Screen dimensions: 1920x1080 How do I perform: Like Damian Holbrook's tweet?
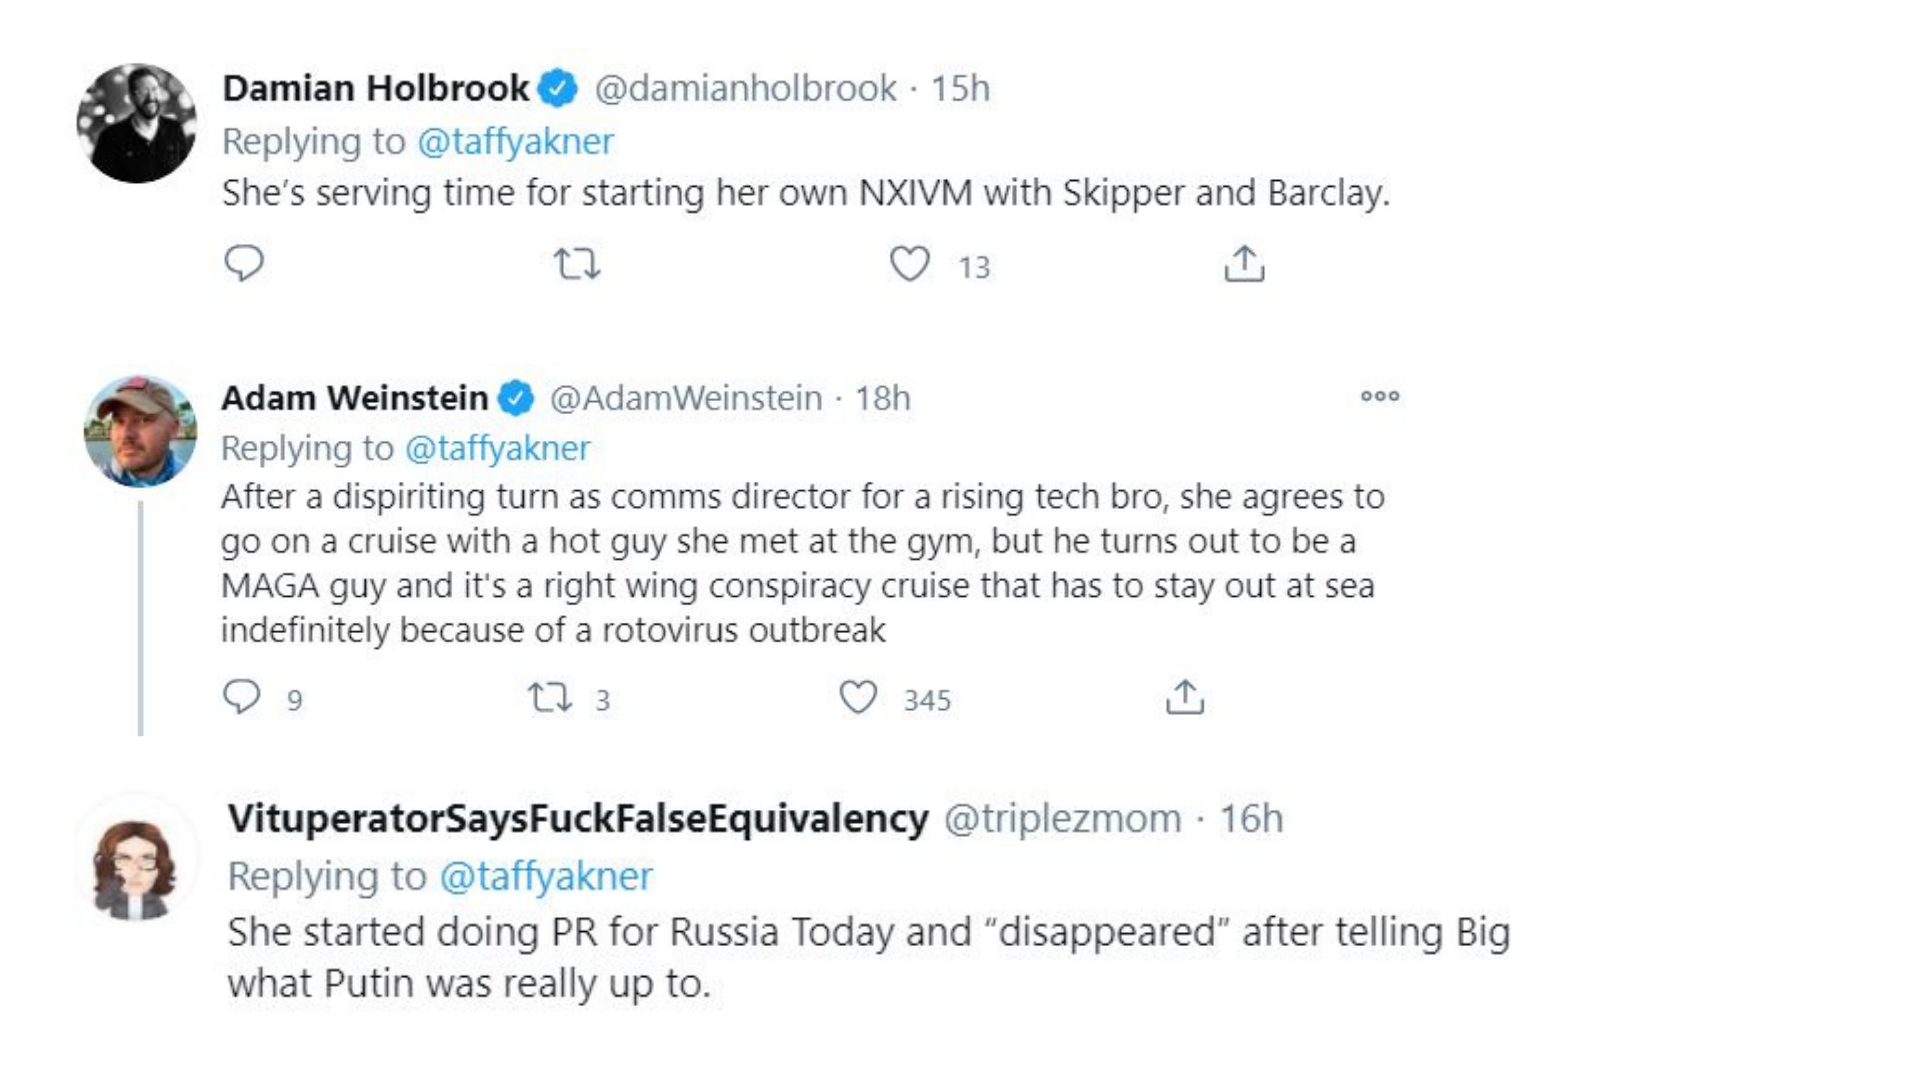pyautogui.click(x=909, y=264)
